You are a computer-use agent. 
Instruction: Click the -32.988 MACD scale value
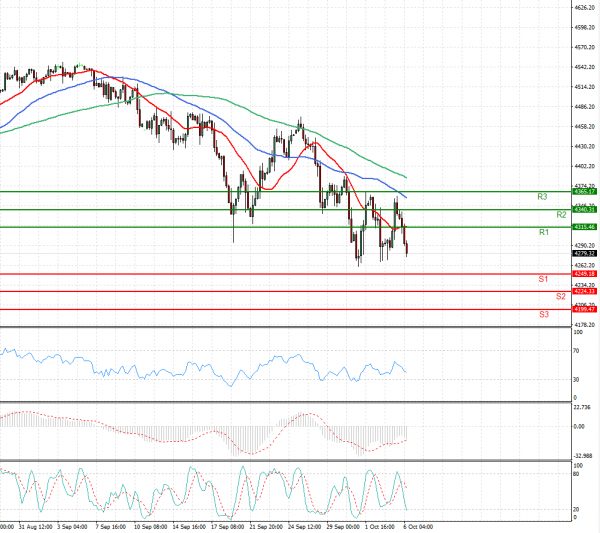582,456
